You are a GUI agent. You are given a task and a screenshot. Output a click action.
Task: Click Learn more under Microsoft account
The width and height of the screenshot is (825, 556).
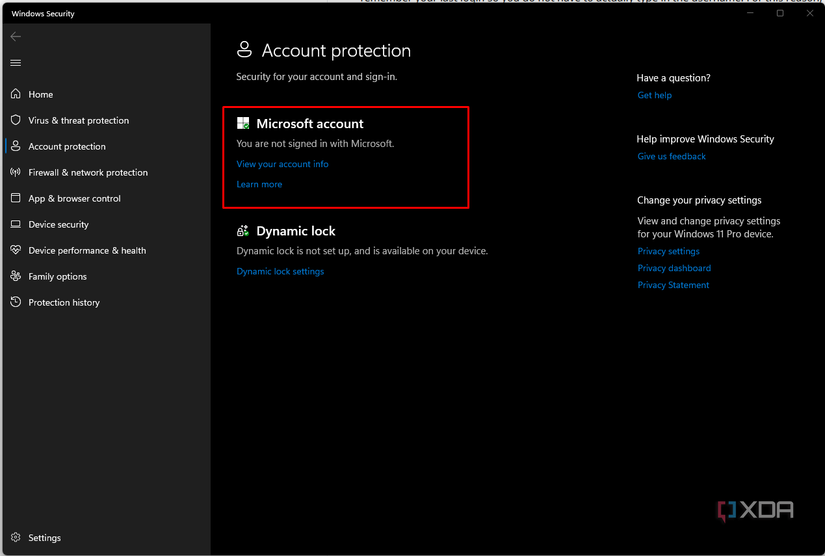(x=259, y=184)
